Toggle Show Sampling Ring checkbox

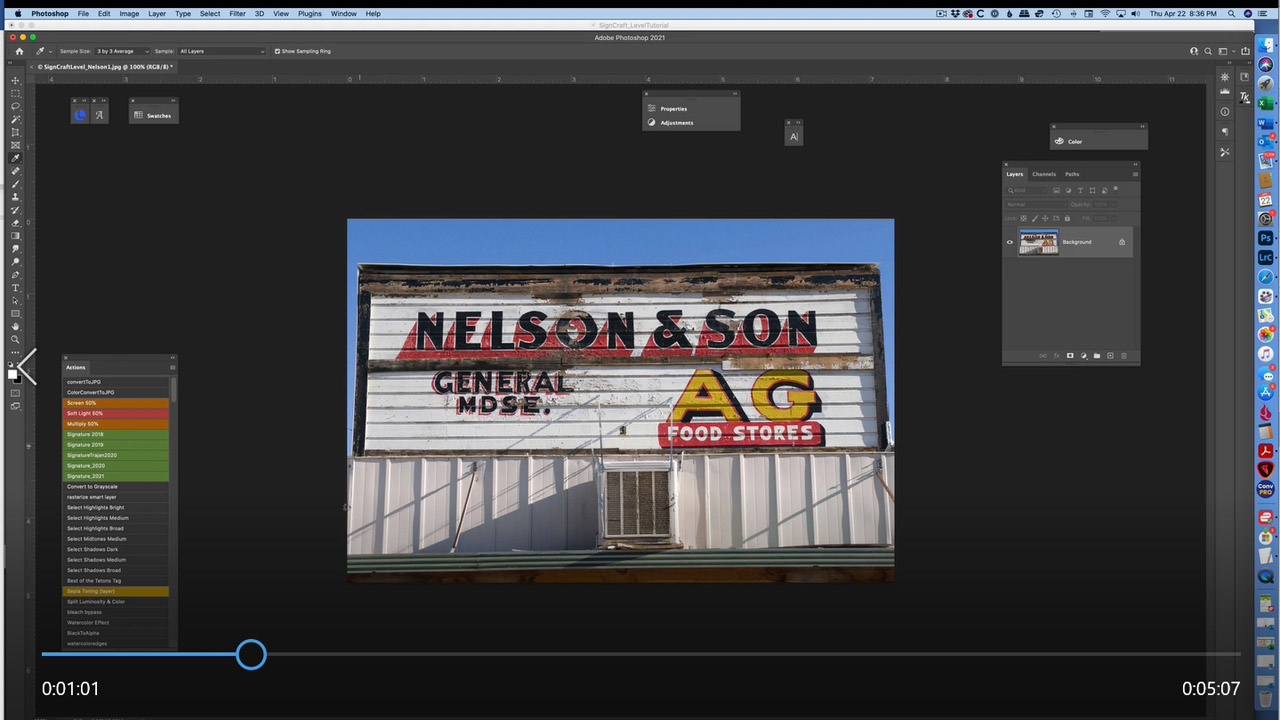click(277, 51)
